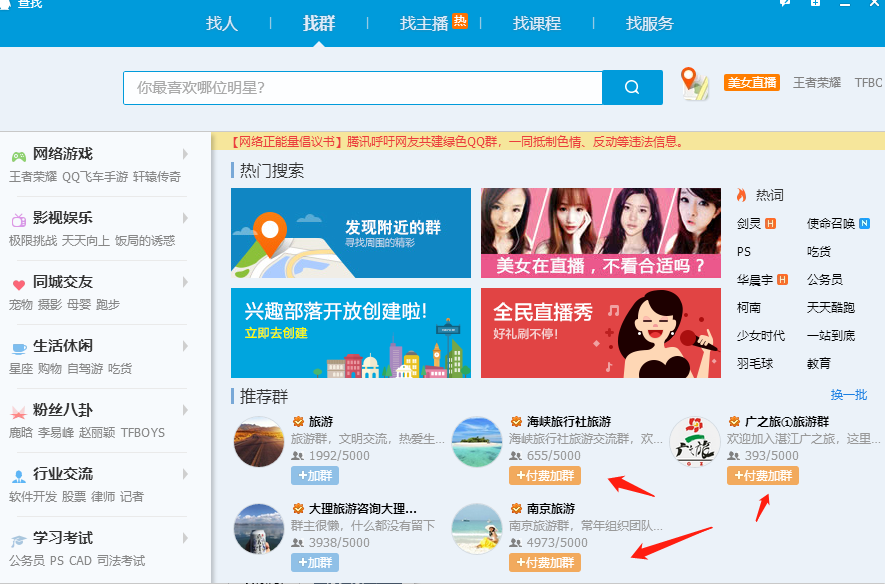Click 换一批 to refresh recommended groups
The image size is (885, 584).
click(849, 394)
